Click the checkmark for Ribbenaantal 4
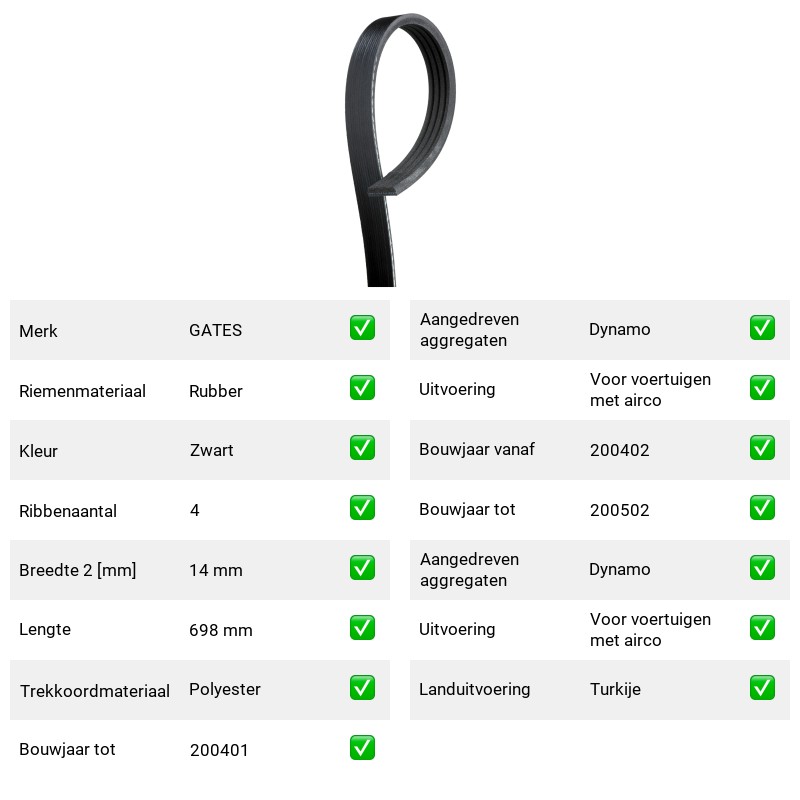 [x=362, y=508]
